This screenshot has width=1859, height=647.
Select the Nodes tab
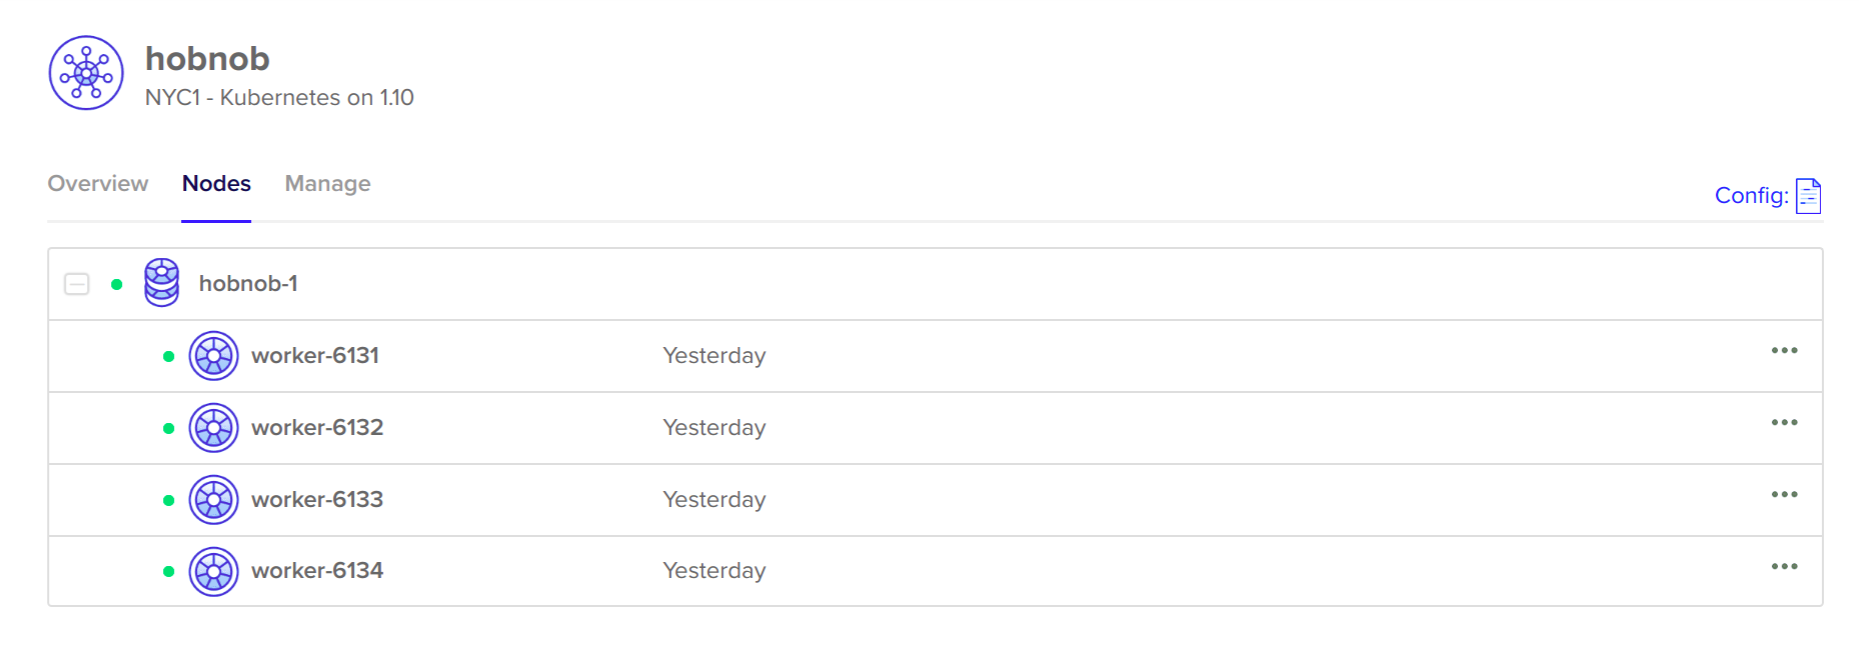click(216, 184)
